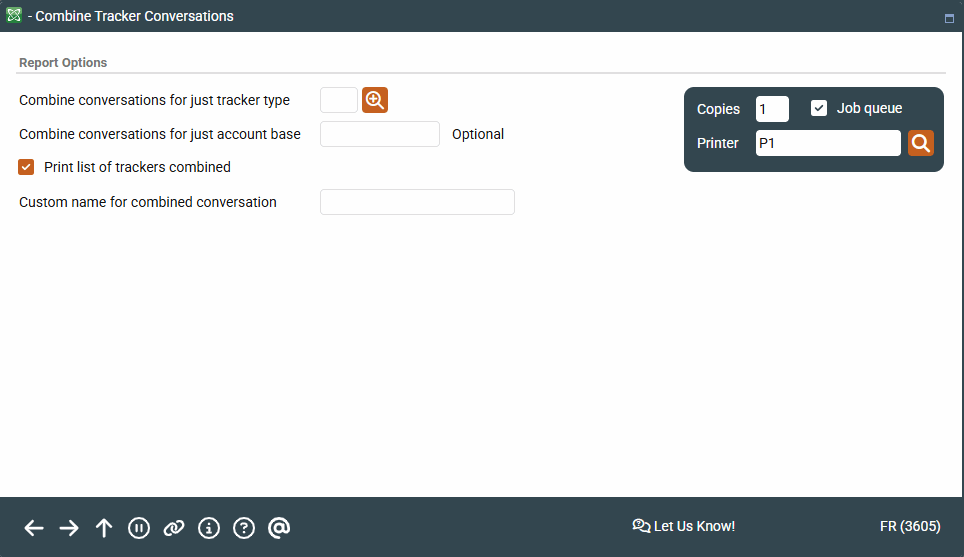The height and width of the screenshot is (557, 964).
Task: Select the Copies number field
Action: [771, 109]
